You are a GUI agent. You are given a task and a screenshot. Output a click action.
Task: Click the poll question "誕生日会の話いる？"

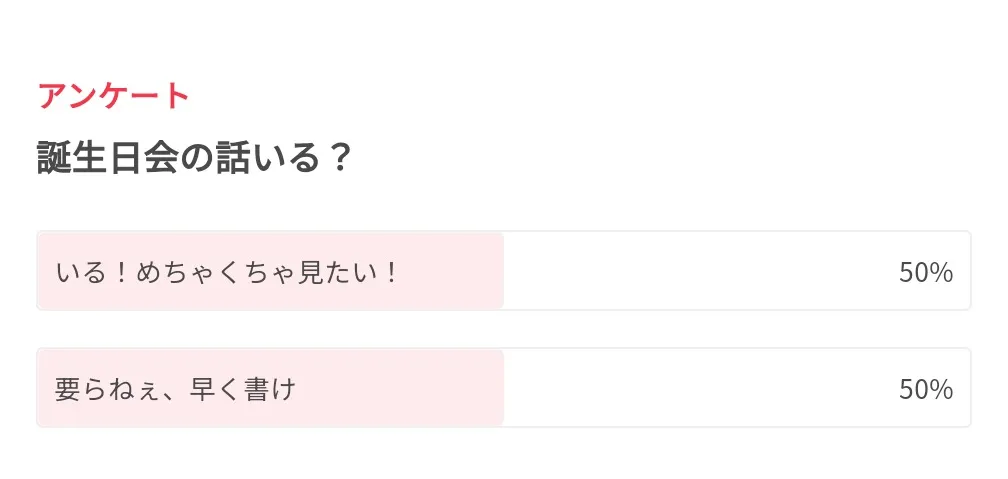click(194, 158)
